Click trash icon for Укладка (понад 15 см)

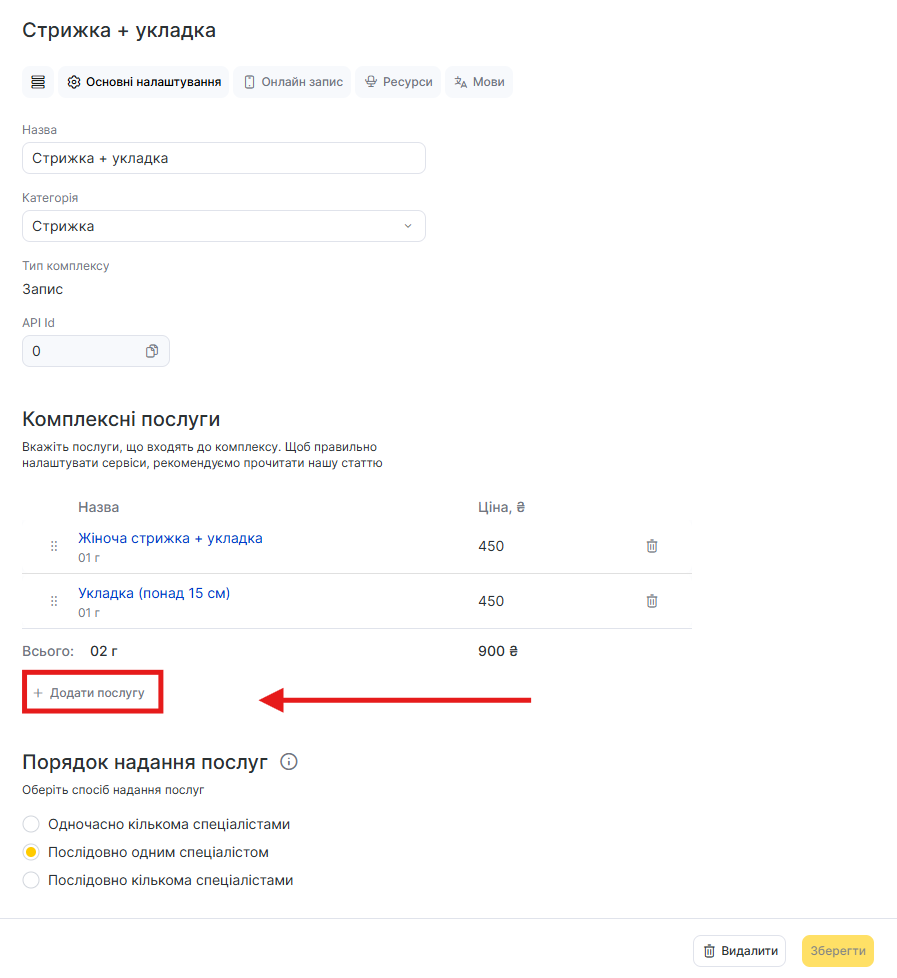coord(652,601)
